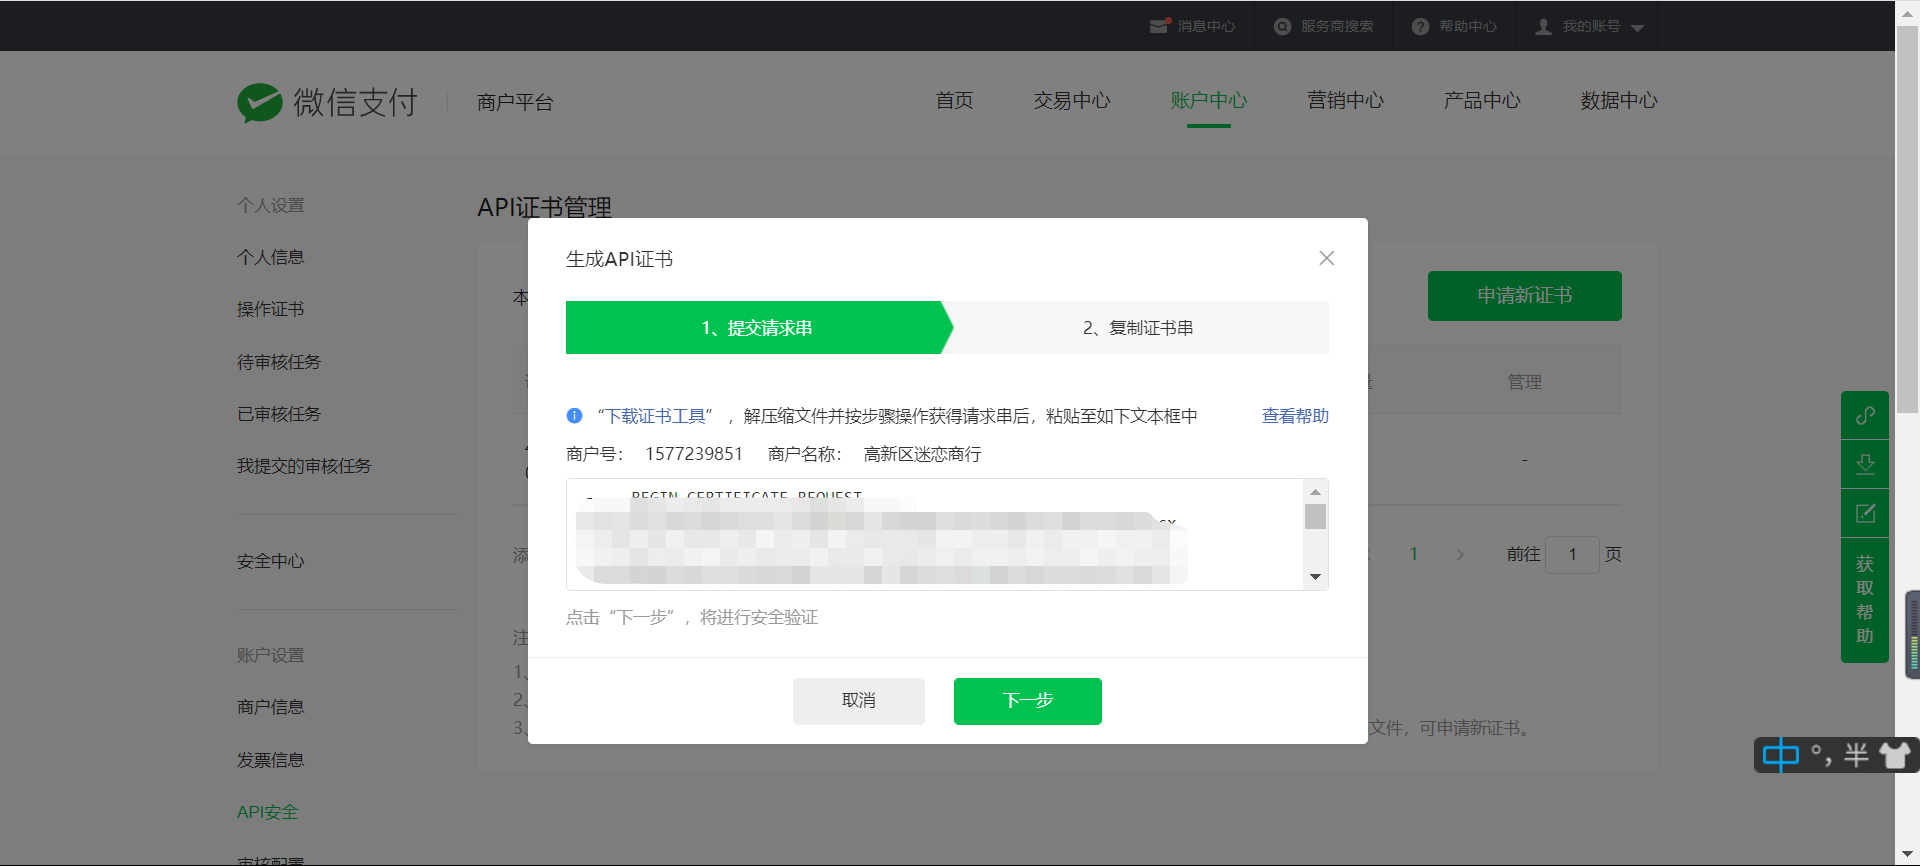Open 操作证书 in the sidebar
This screenshot has width=1920, height=866.
click(x=271, y=310)
